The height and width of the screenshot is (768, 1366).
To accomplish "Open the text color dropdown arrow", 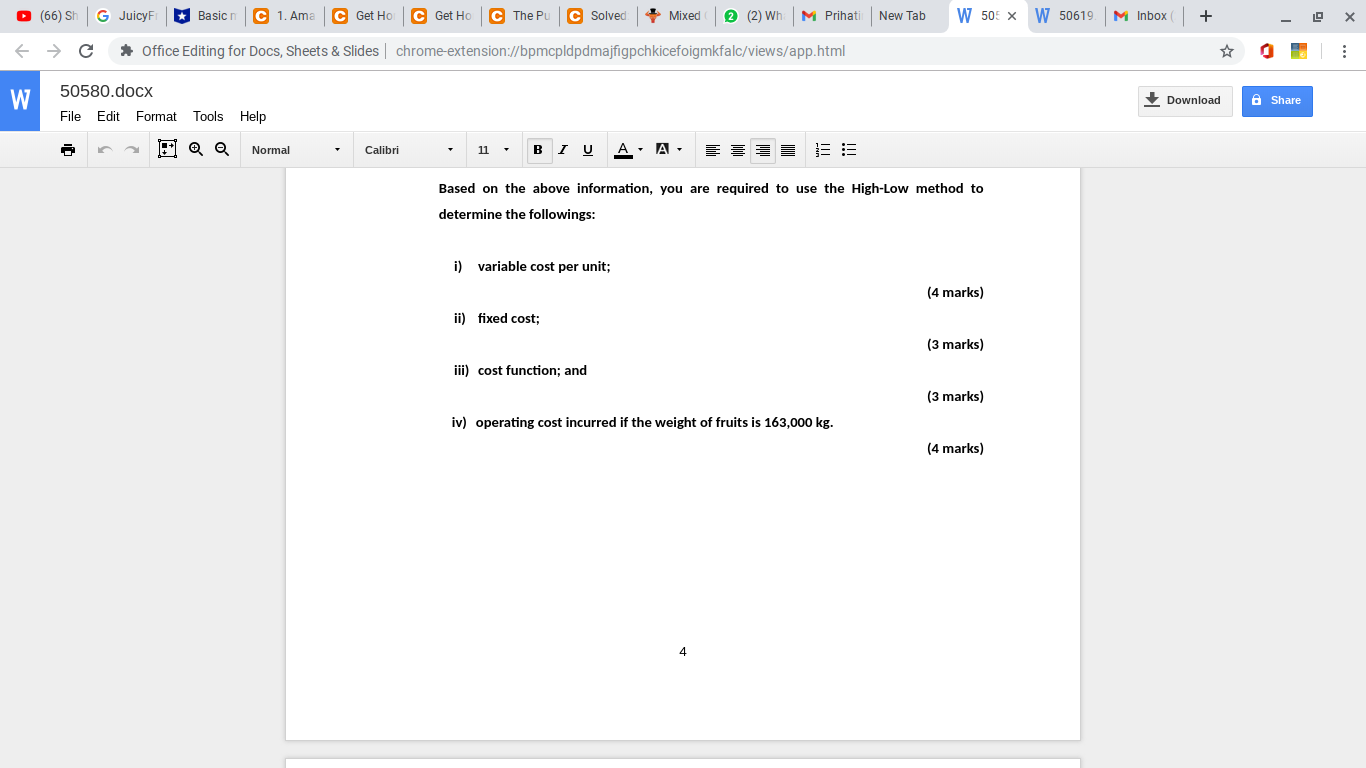I will [640, 150].
